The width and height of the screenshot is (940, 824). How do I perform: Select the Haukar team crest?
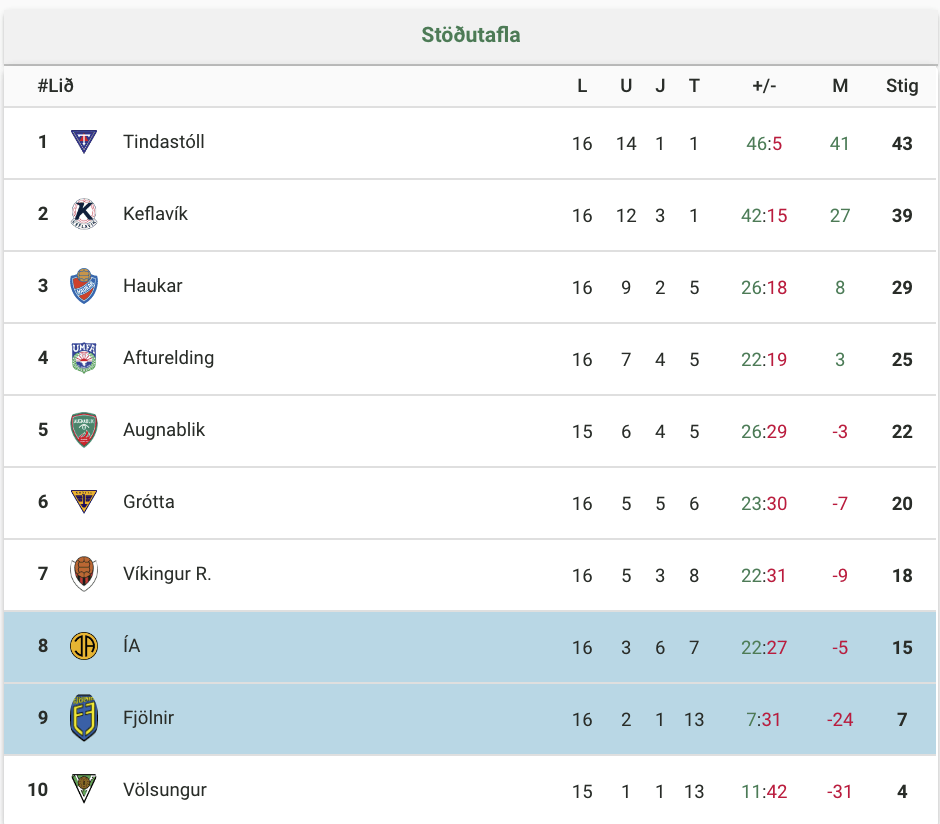[x=84, y=286]
